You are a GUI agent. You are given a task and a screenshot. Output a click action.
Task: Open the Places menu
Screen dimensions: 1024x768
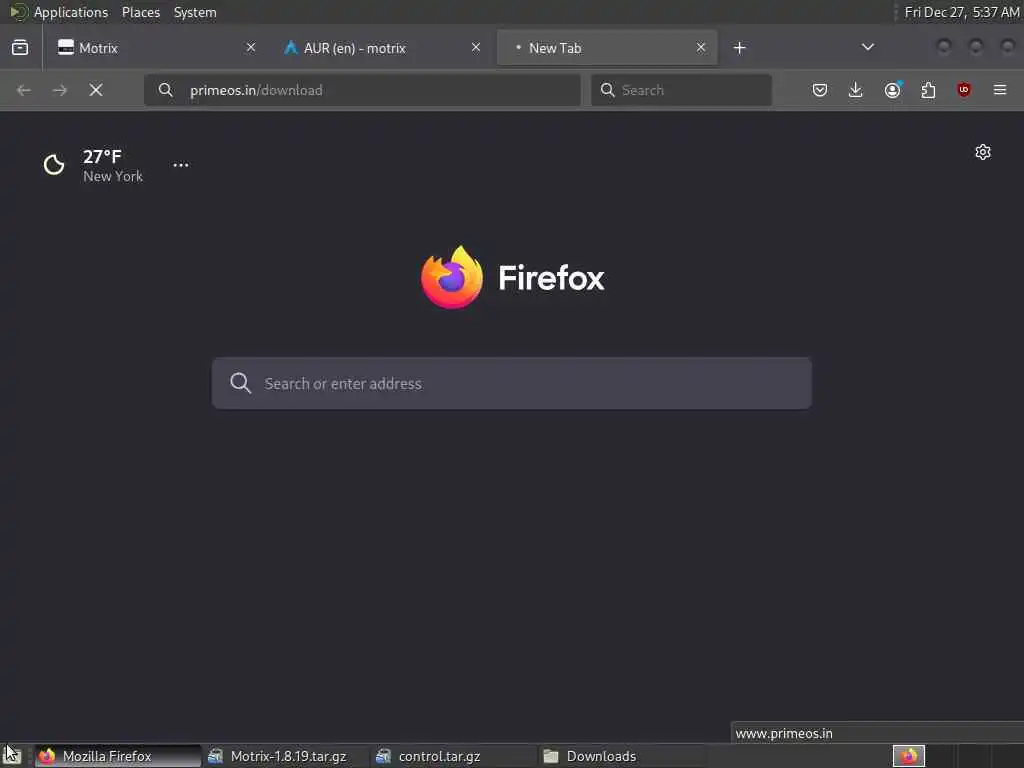point(141,12)
